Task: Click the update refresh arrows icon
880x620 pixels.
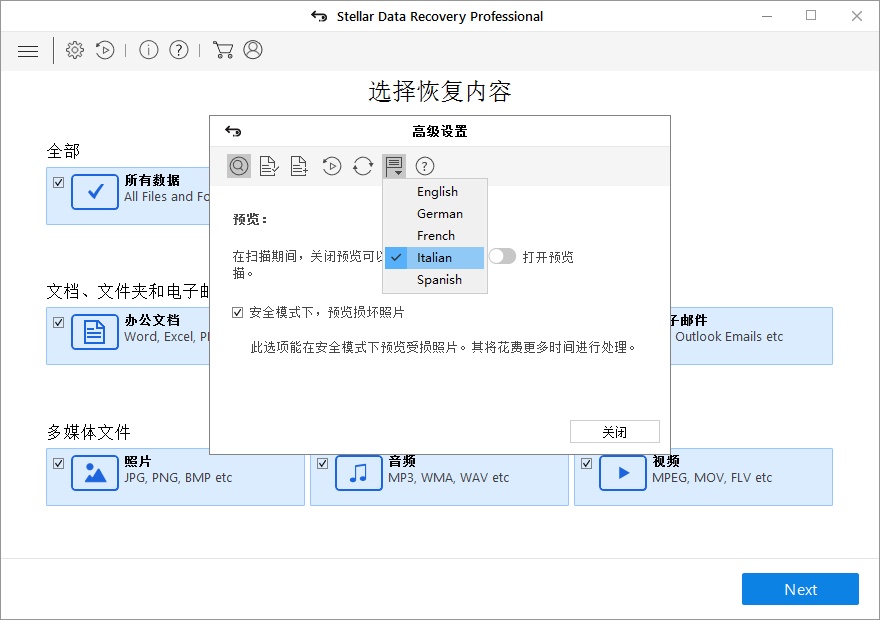Action: point(363,166)
